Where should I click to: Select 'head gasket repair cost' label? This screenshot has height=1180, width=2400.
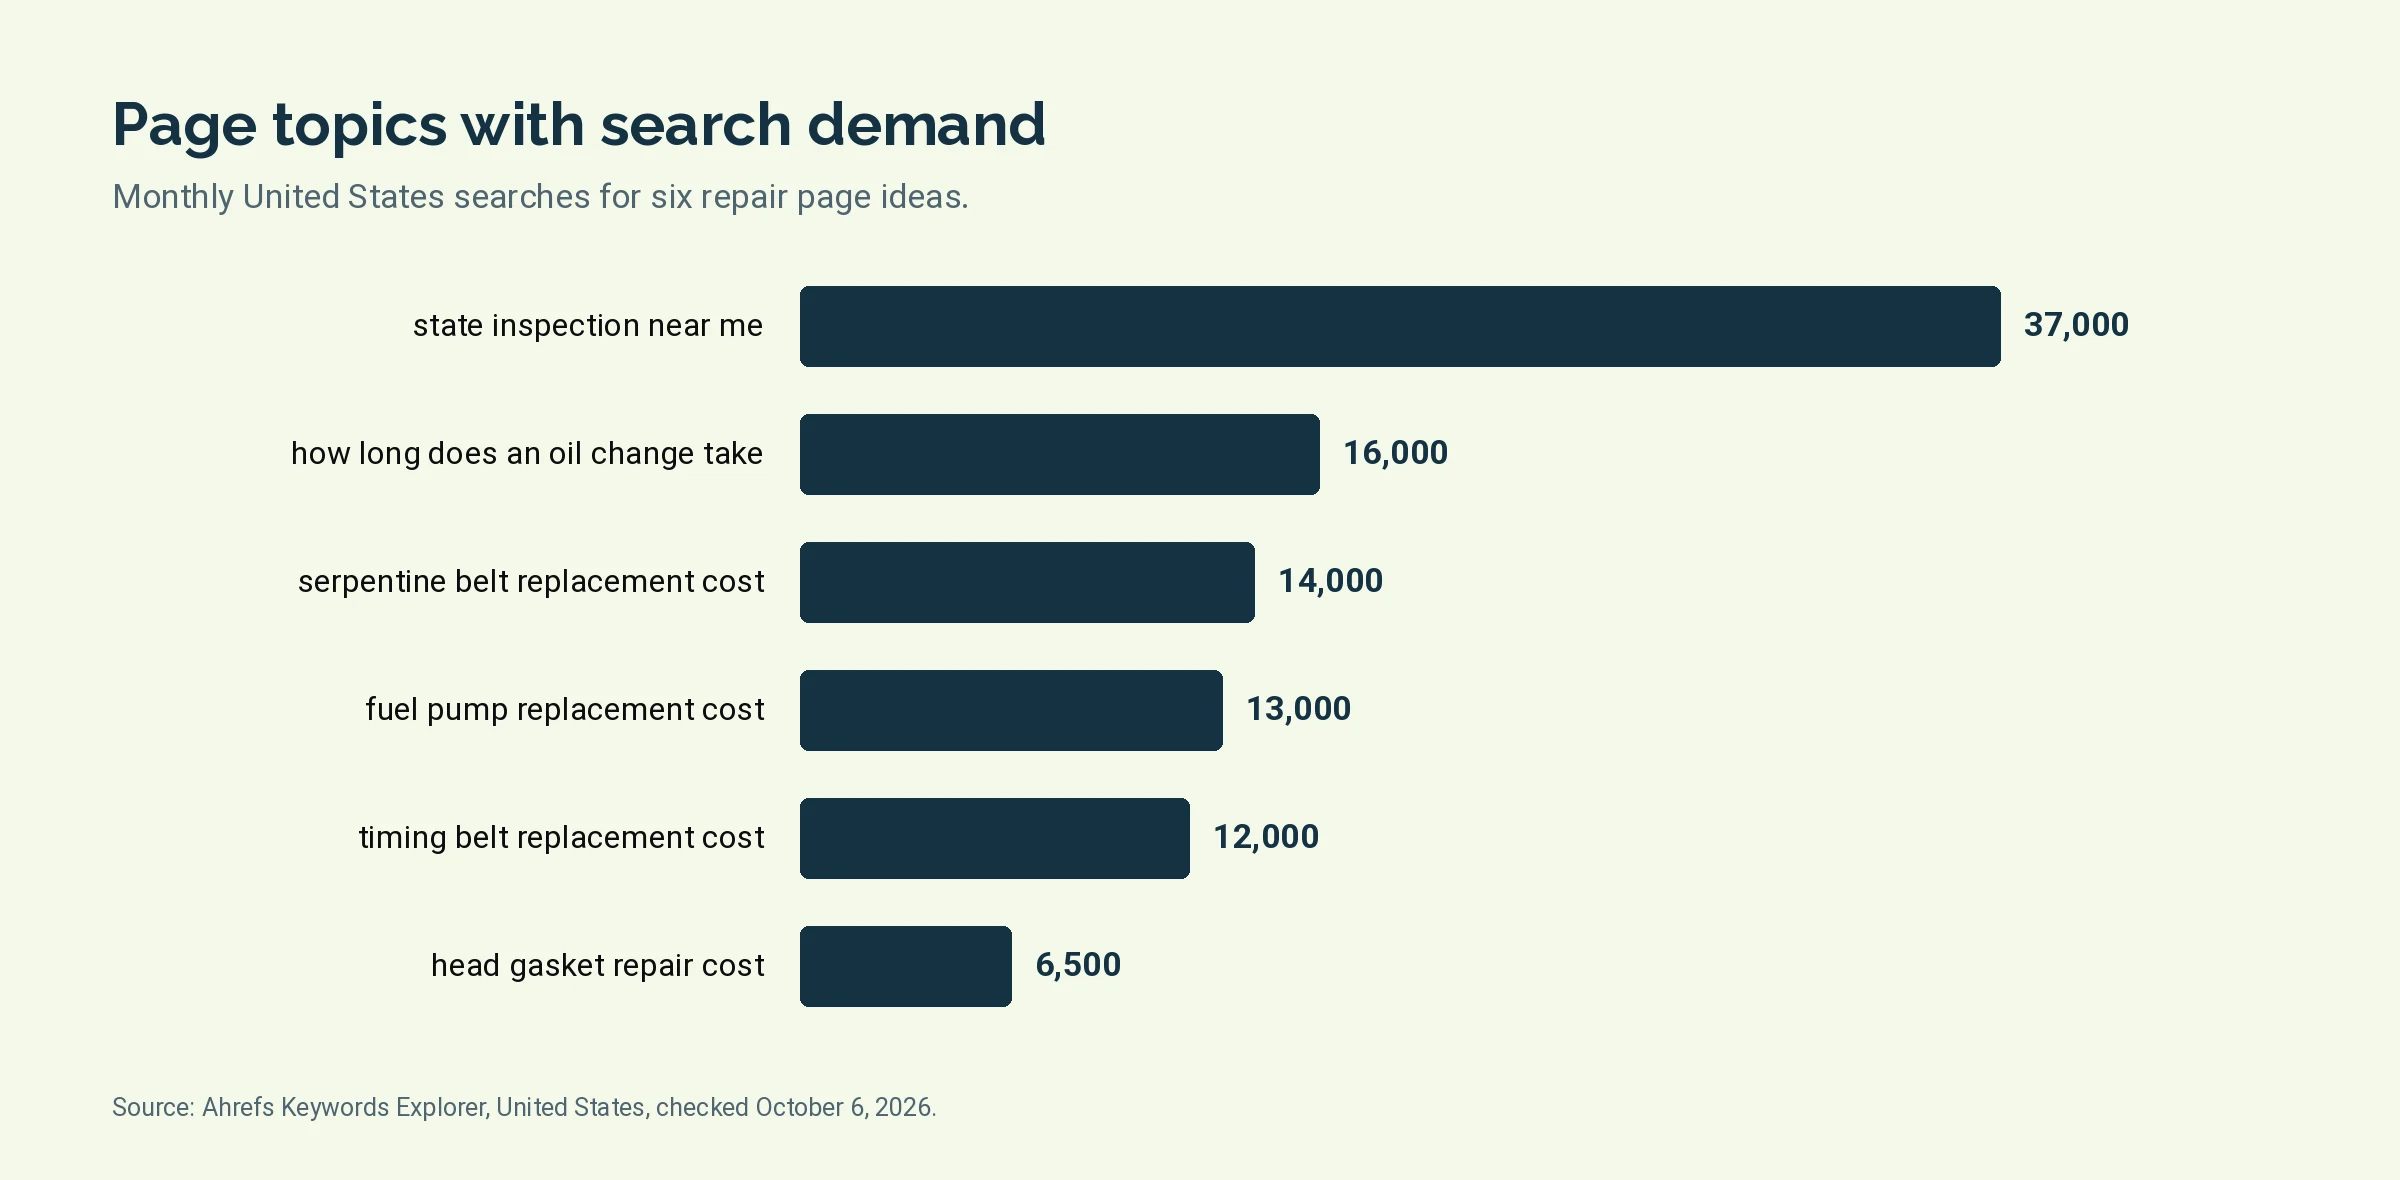coord(598,966)
